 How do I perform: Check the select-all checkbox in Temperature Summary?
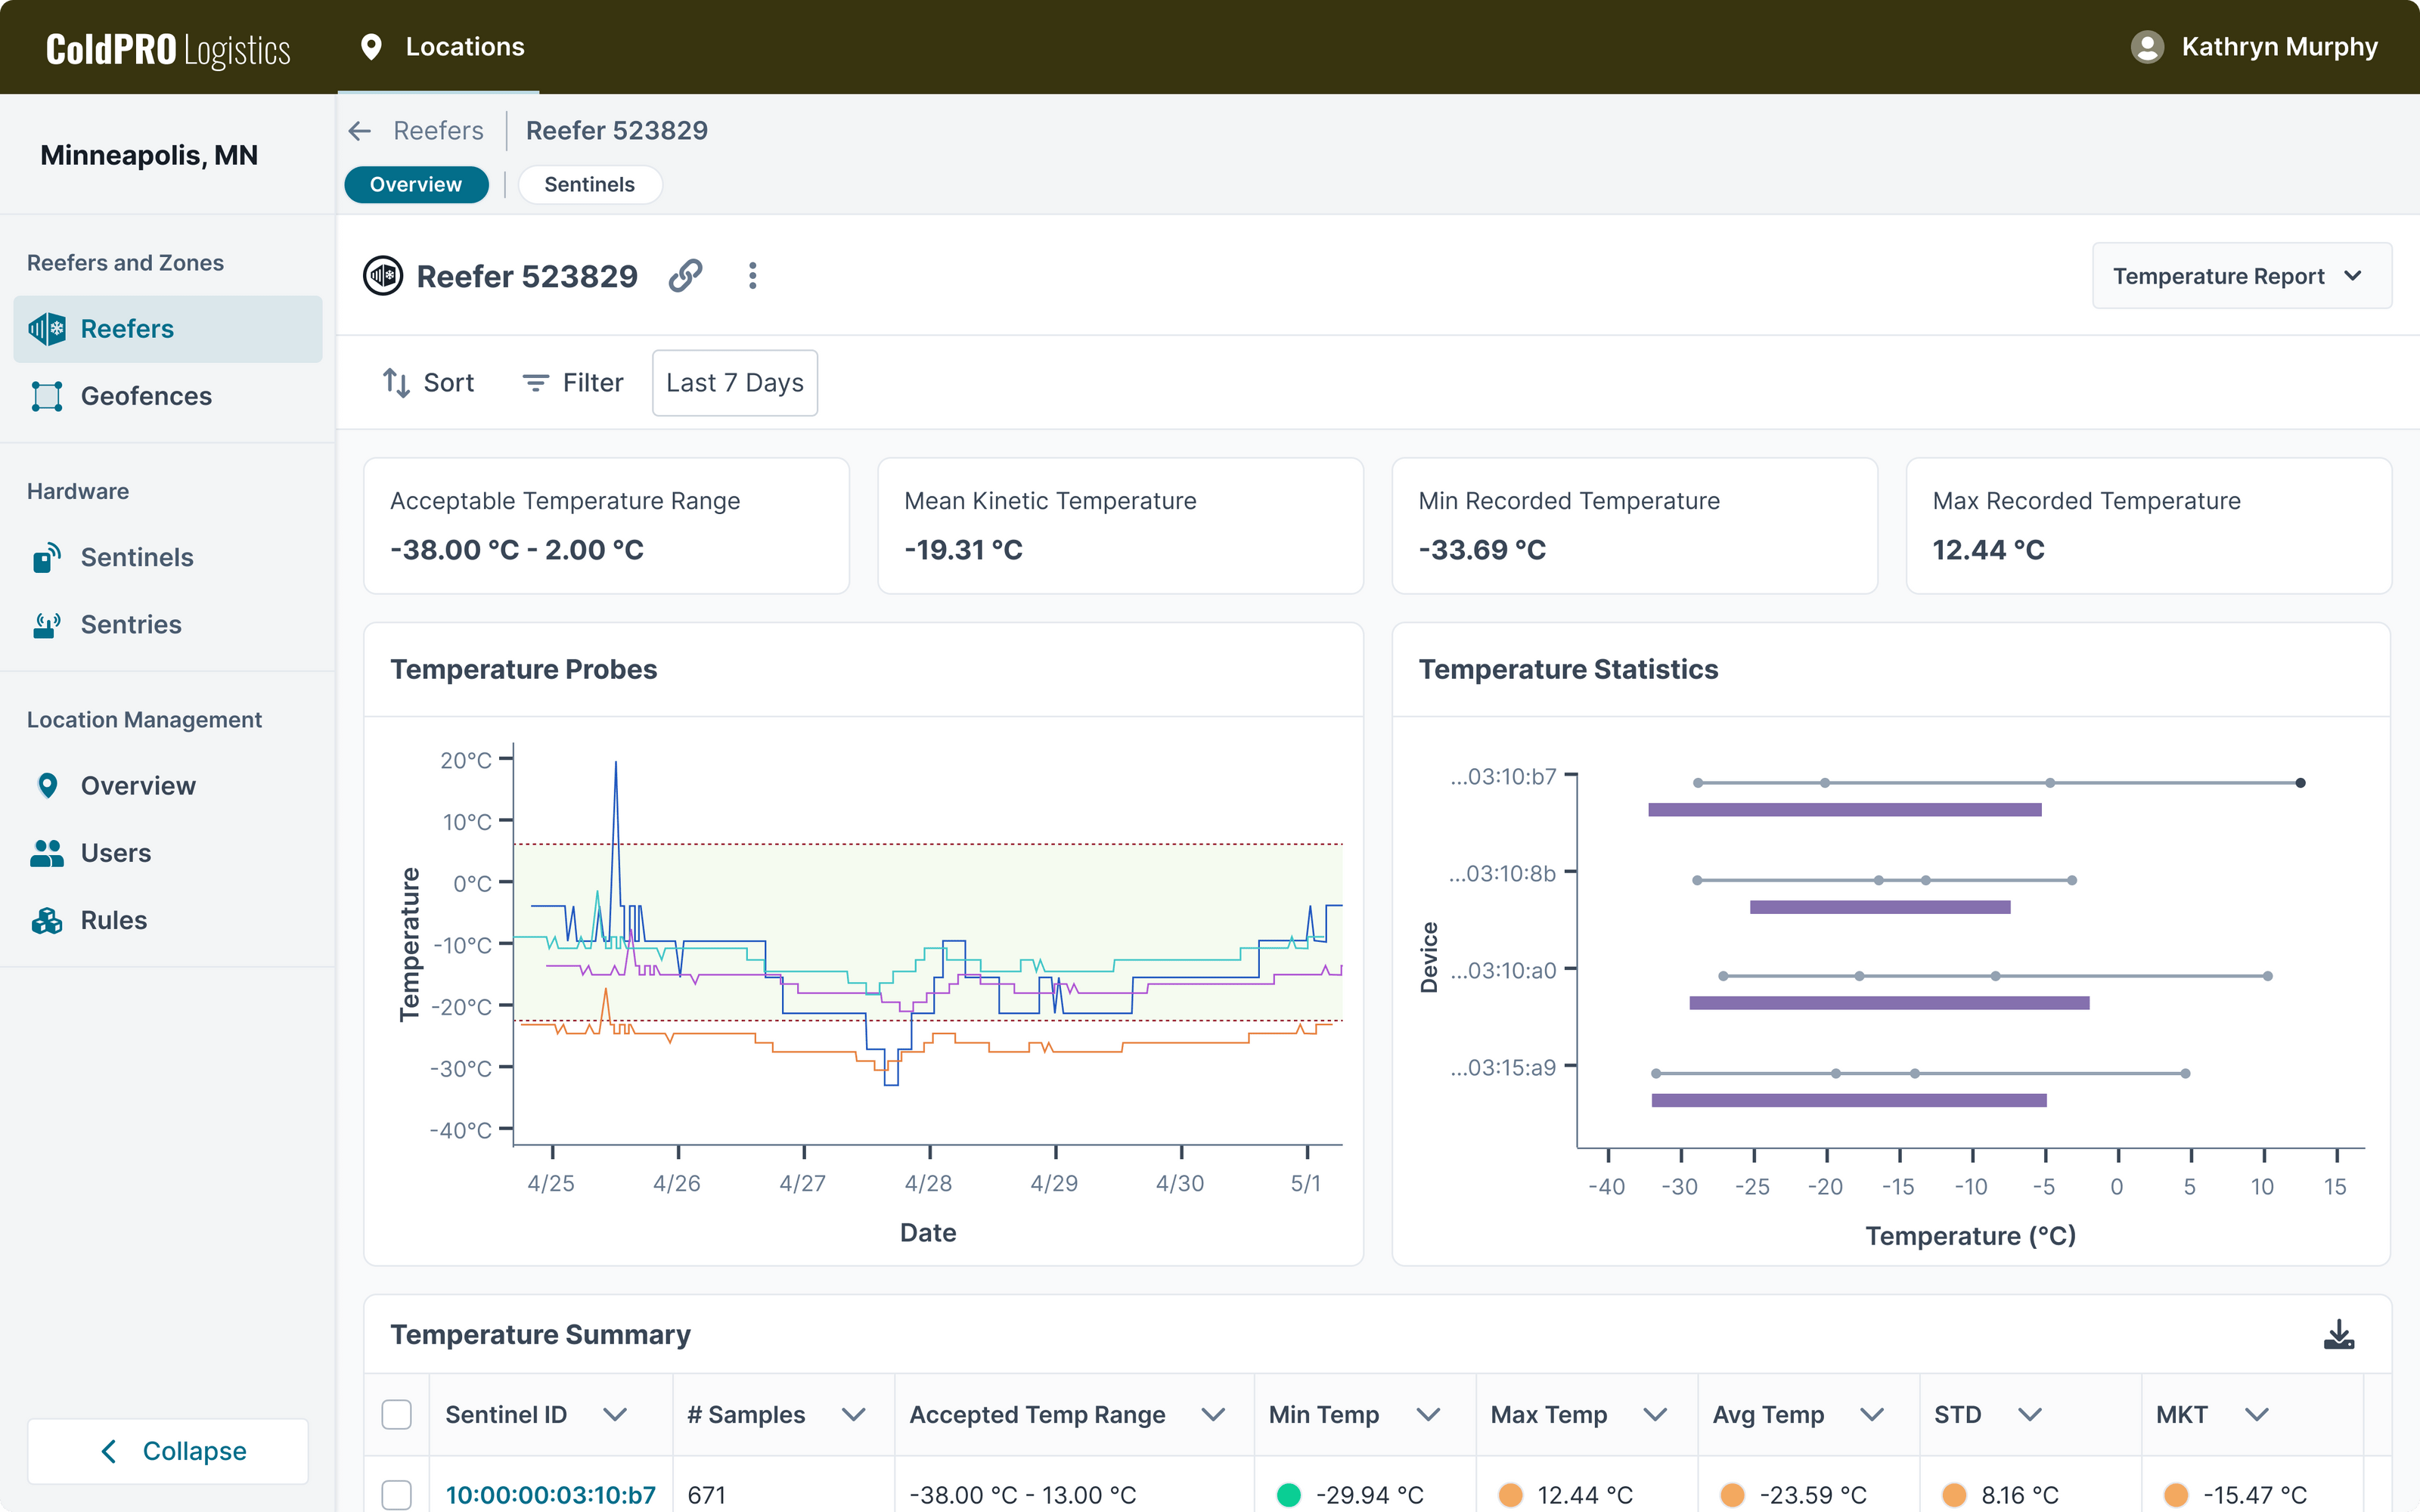click(x=397, y=1414)
